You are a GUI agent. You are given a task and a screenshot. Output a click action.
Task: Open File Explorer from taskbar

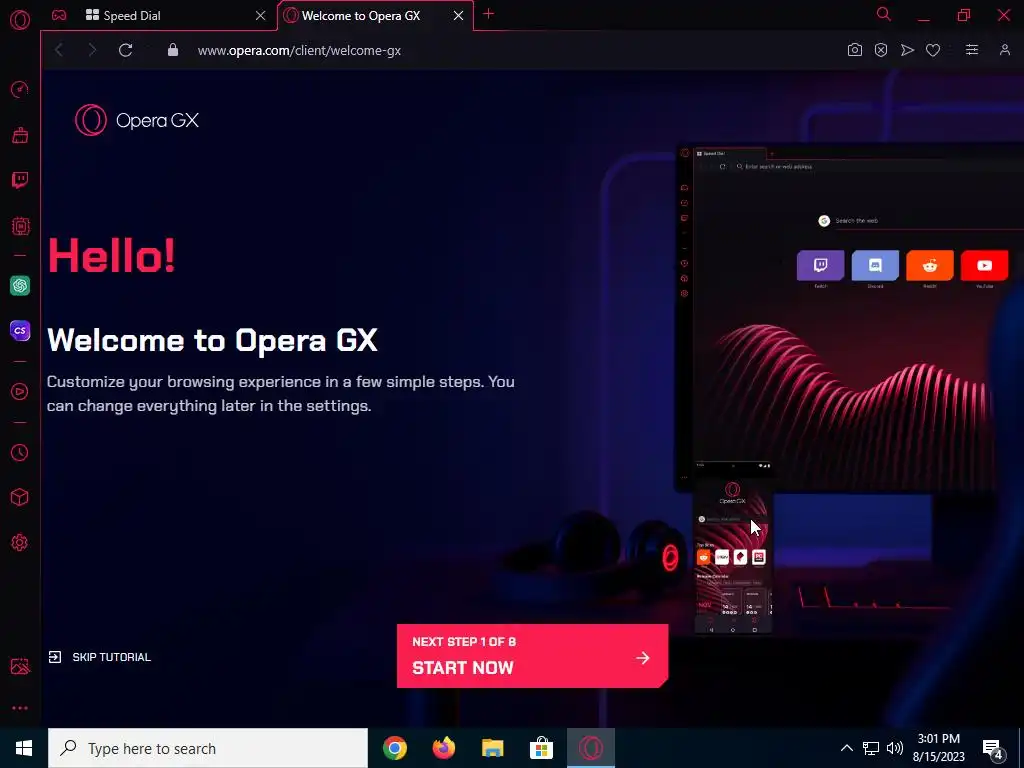pos(492,748)
